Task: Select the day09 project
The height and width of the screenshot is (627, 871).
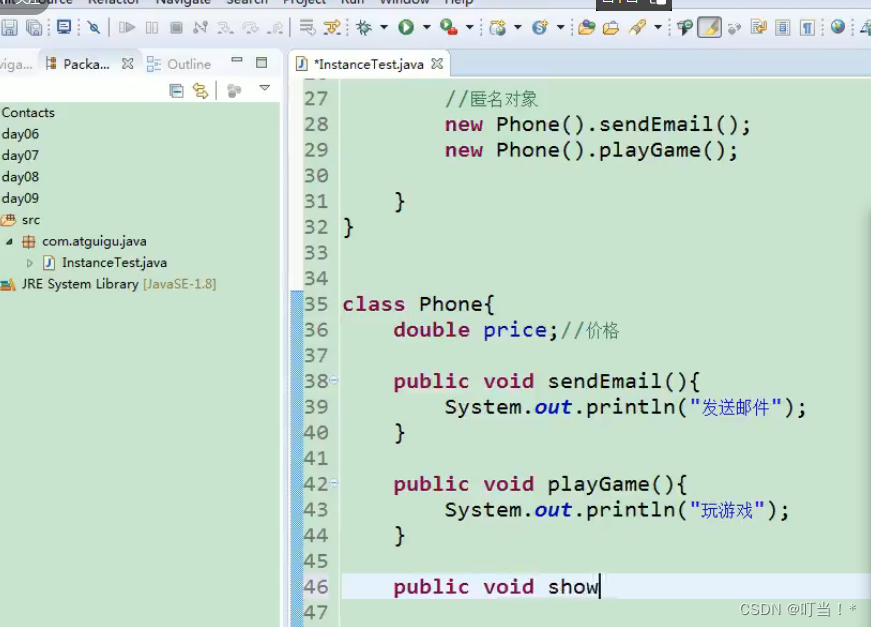Action: point(20,198)
